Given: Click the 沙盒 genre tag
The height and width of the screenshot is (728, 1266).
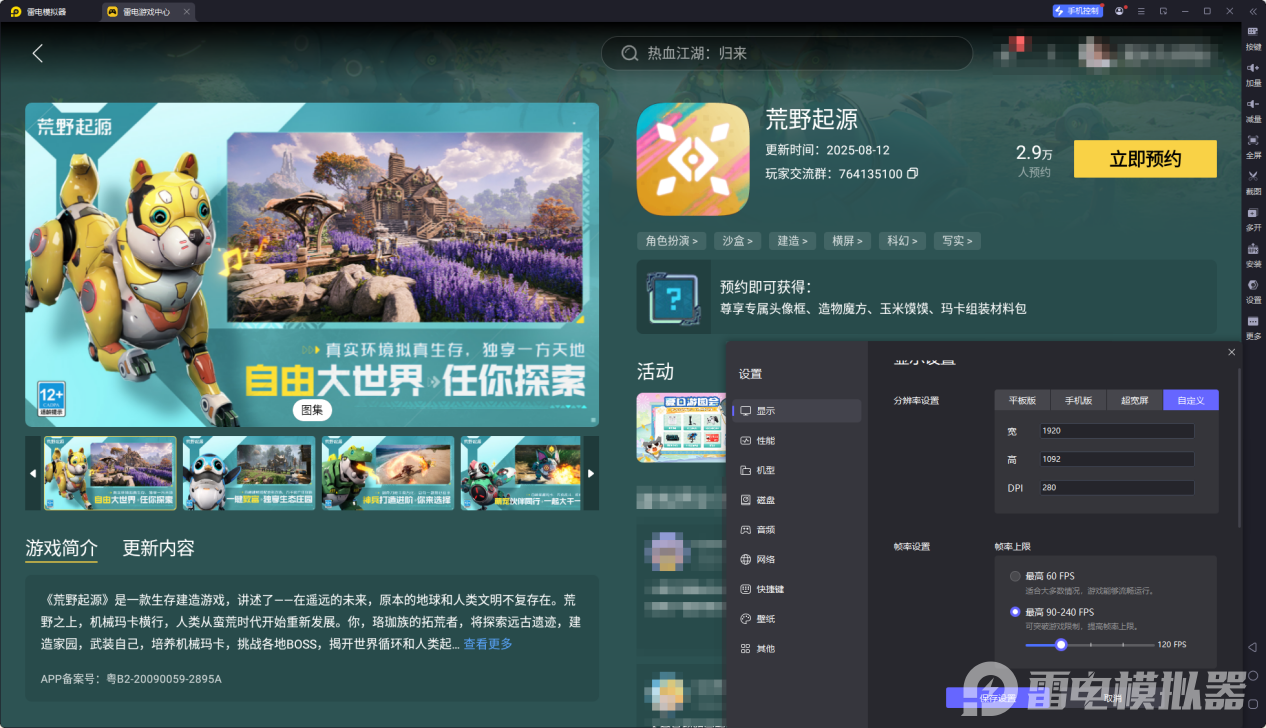Looking at the screenshot, I should click(738, 241).
